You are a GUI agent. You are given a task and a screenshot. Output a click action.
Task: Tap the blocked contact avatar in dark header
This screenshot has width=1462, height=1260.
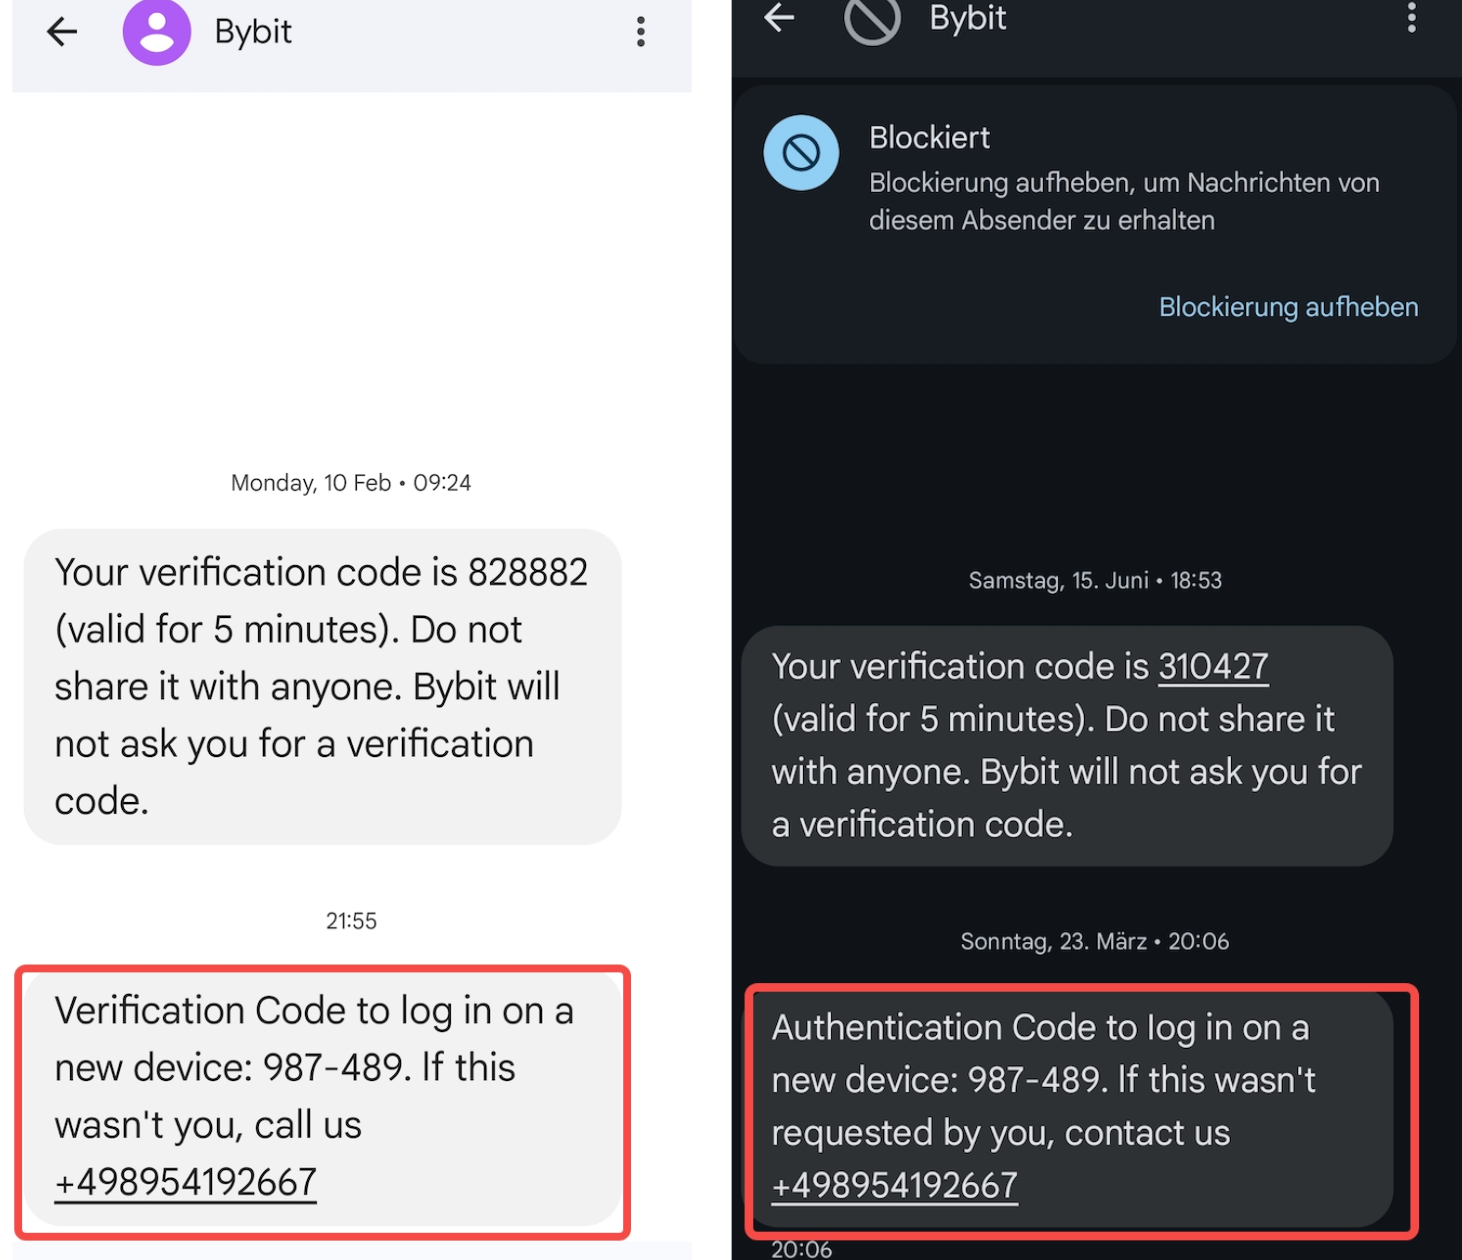click(872, 18)
